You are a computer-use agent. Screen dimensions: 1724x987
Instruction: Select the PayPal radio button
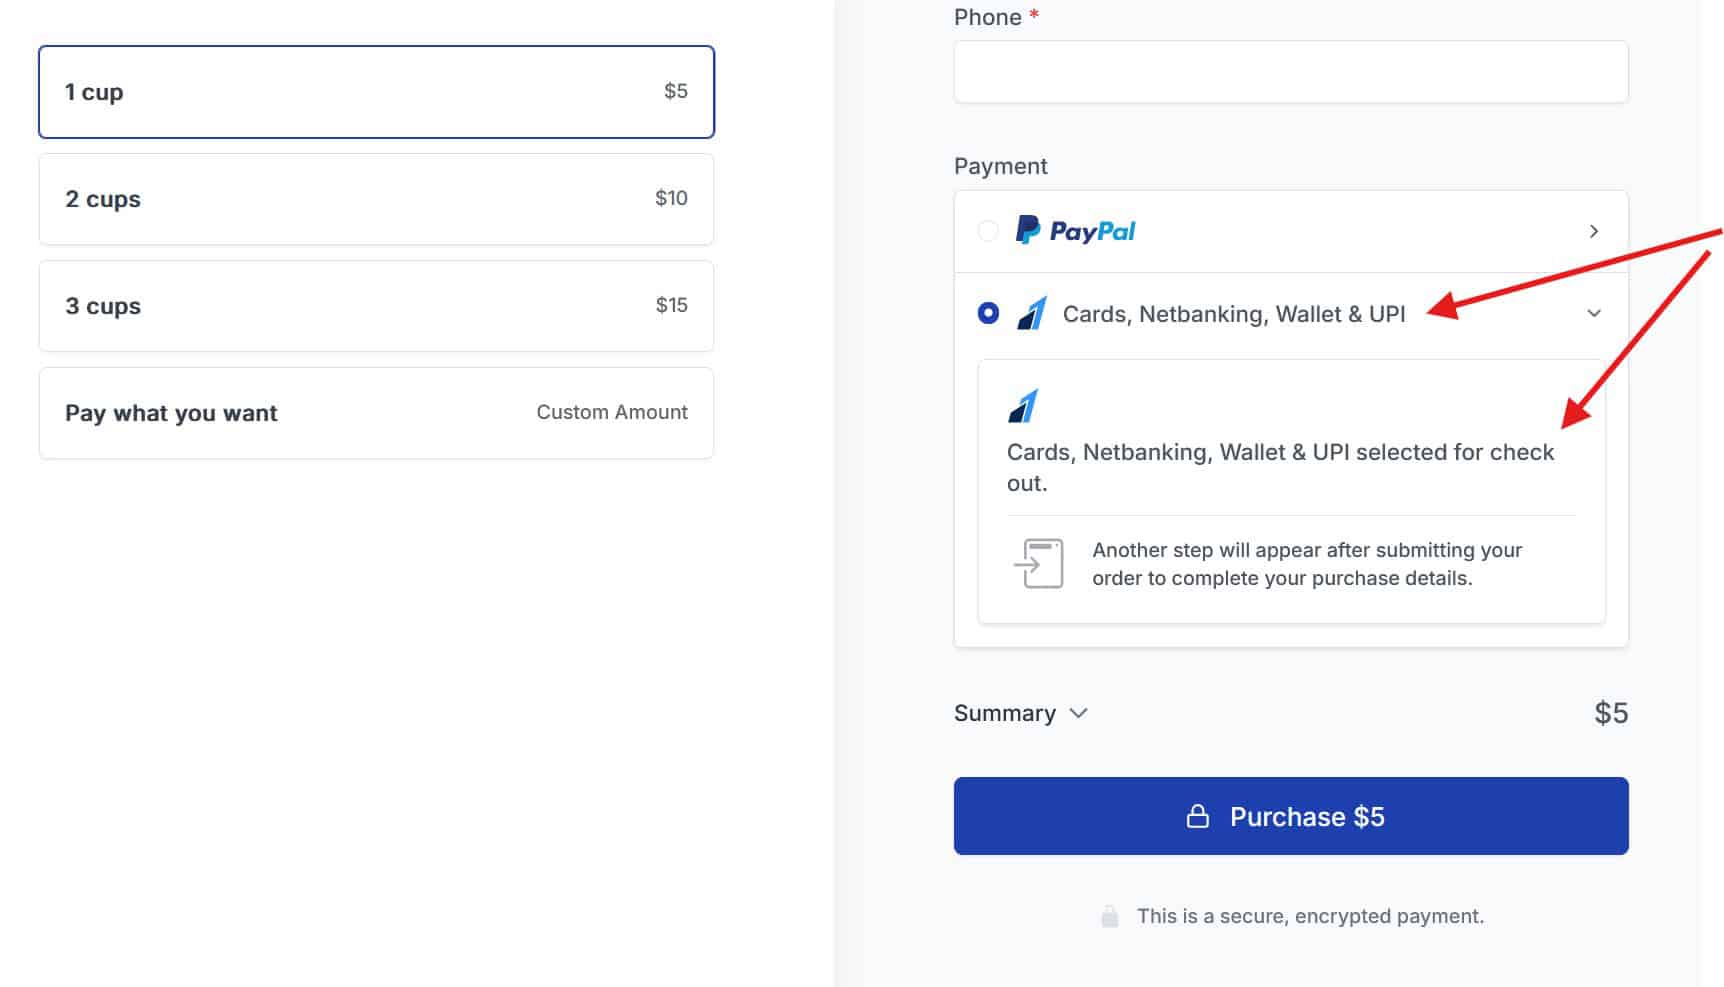click(x=988, y=231)
